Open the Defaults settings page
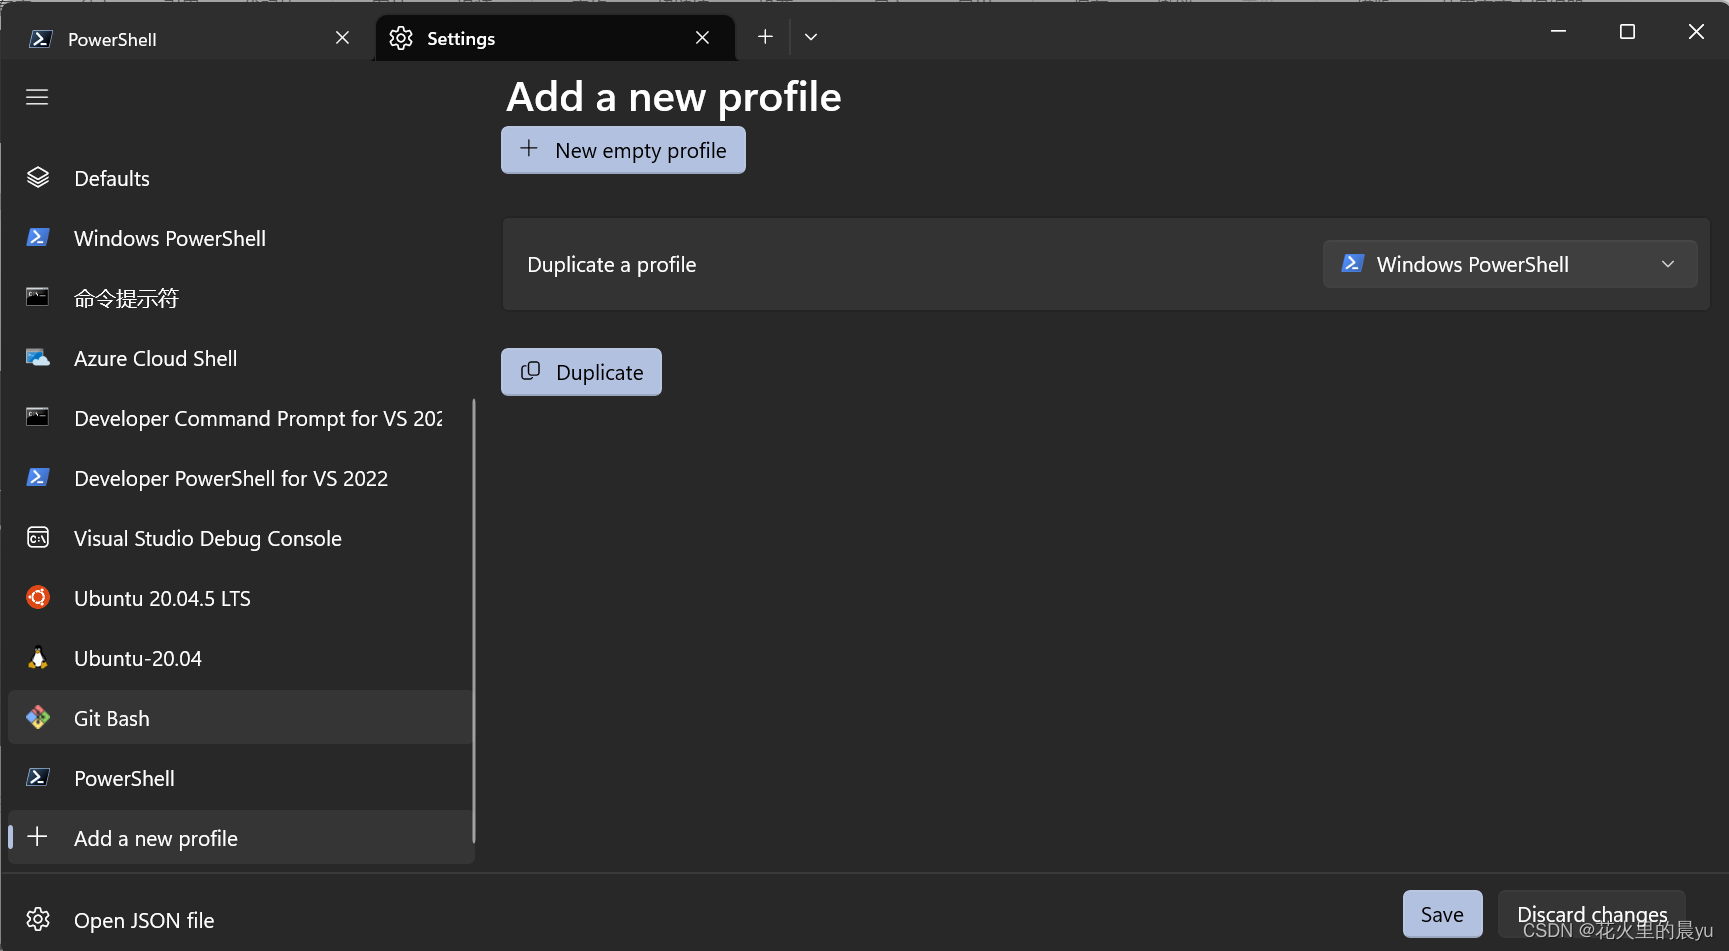The image size is (1729, 951). (240, 178)
